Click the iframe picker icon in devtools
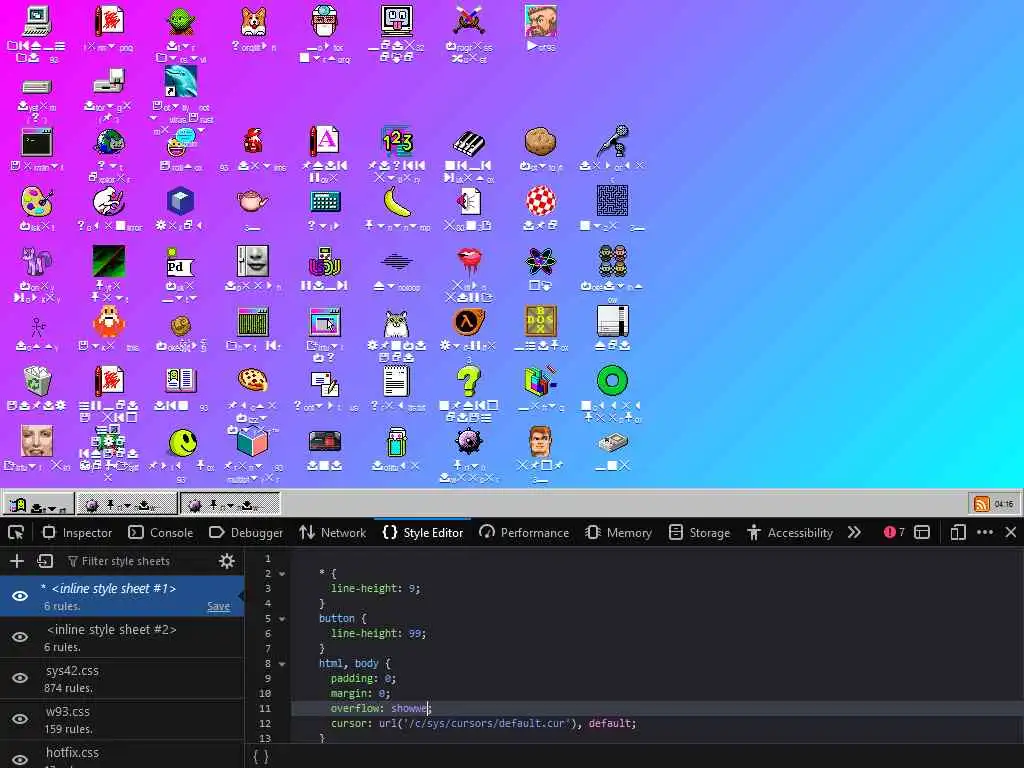Viewport: 1024px width, 768px height. pyautogui.click(x=922, y=533)
